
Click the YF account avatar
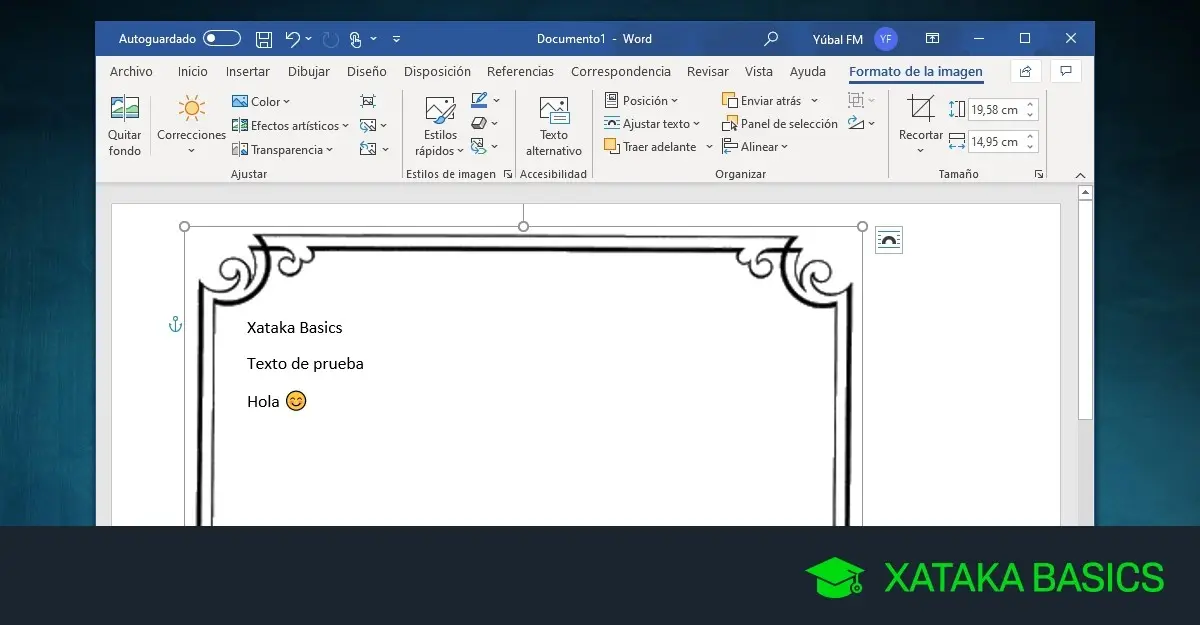coord(886,39)
